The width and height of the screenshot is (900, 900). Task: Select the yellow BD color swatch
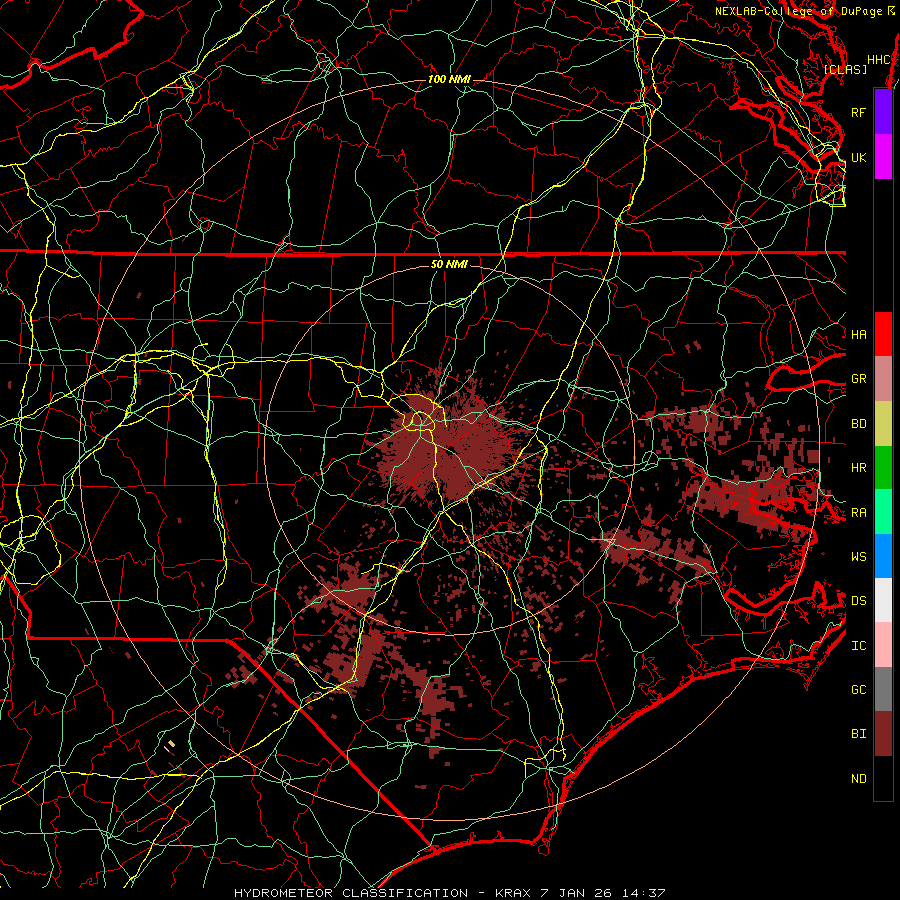pyautogui.click(x=883, y=424)
